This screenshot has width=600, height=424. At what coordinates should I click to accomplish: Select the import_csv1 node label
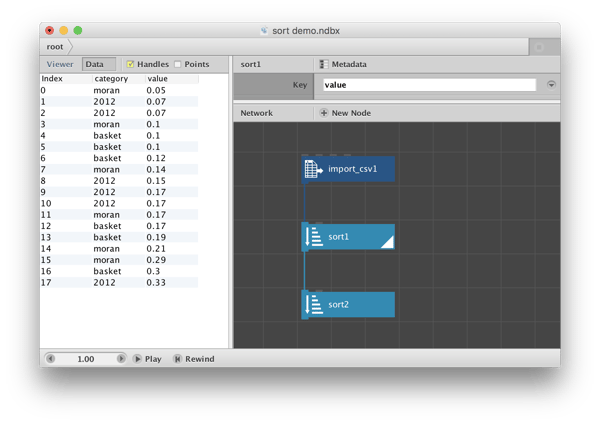click(x=352, y=169)
